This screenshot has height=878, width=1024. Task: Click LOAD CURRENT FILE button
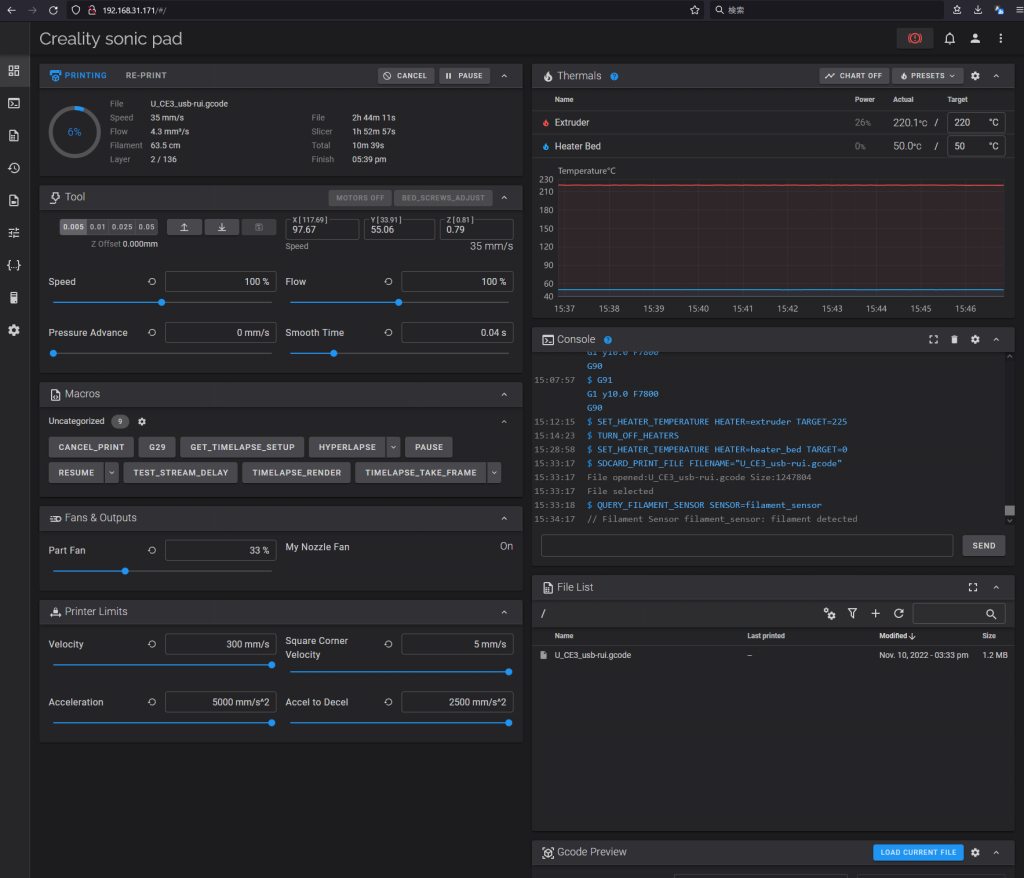pos(918,852)
